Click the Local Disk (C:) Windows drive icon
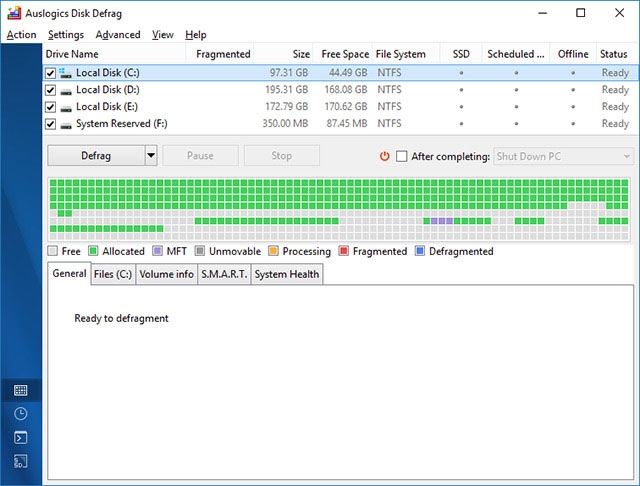Image resolution: width=640 pixels, height=486 pixels. 65,73
